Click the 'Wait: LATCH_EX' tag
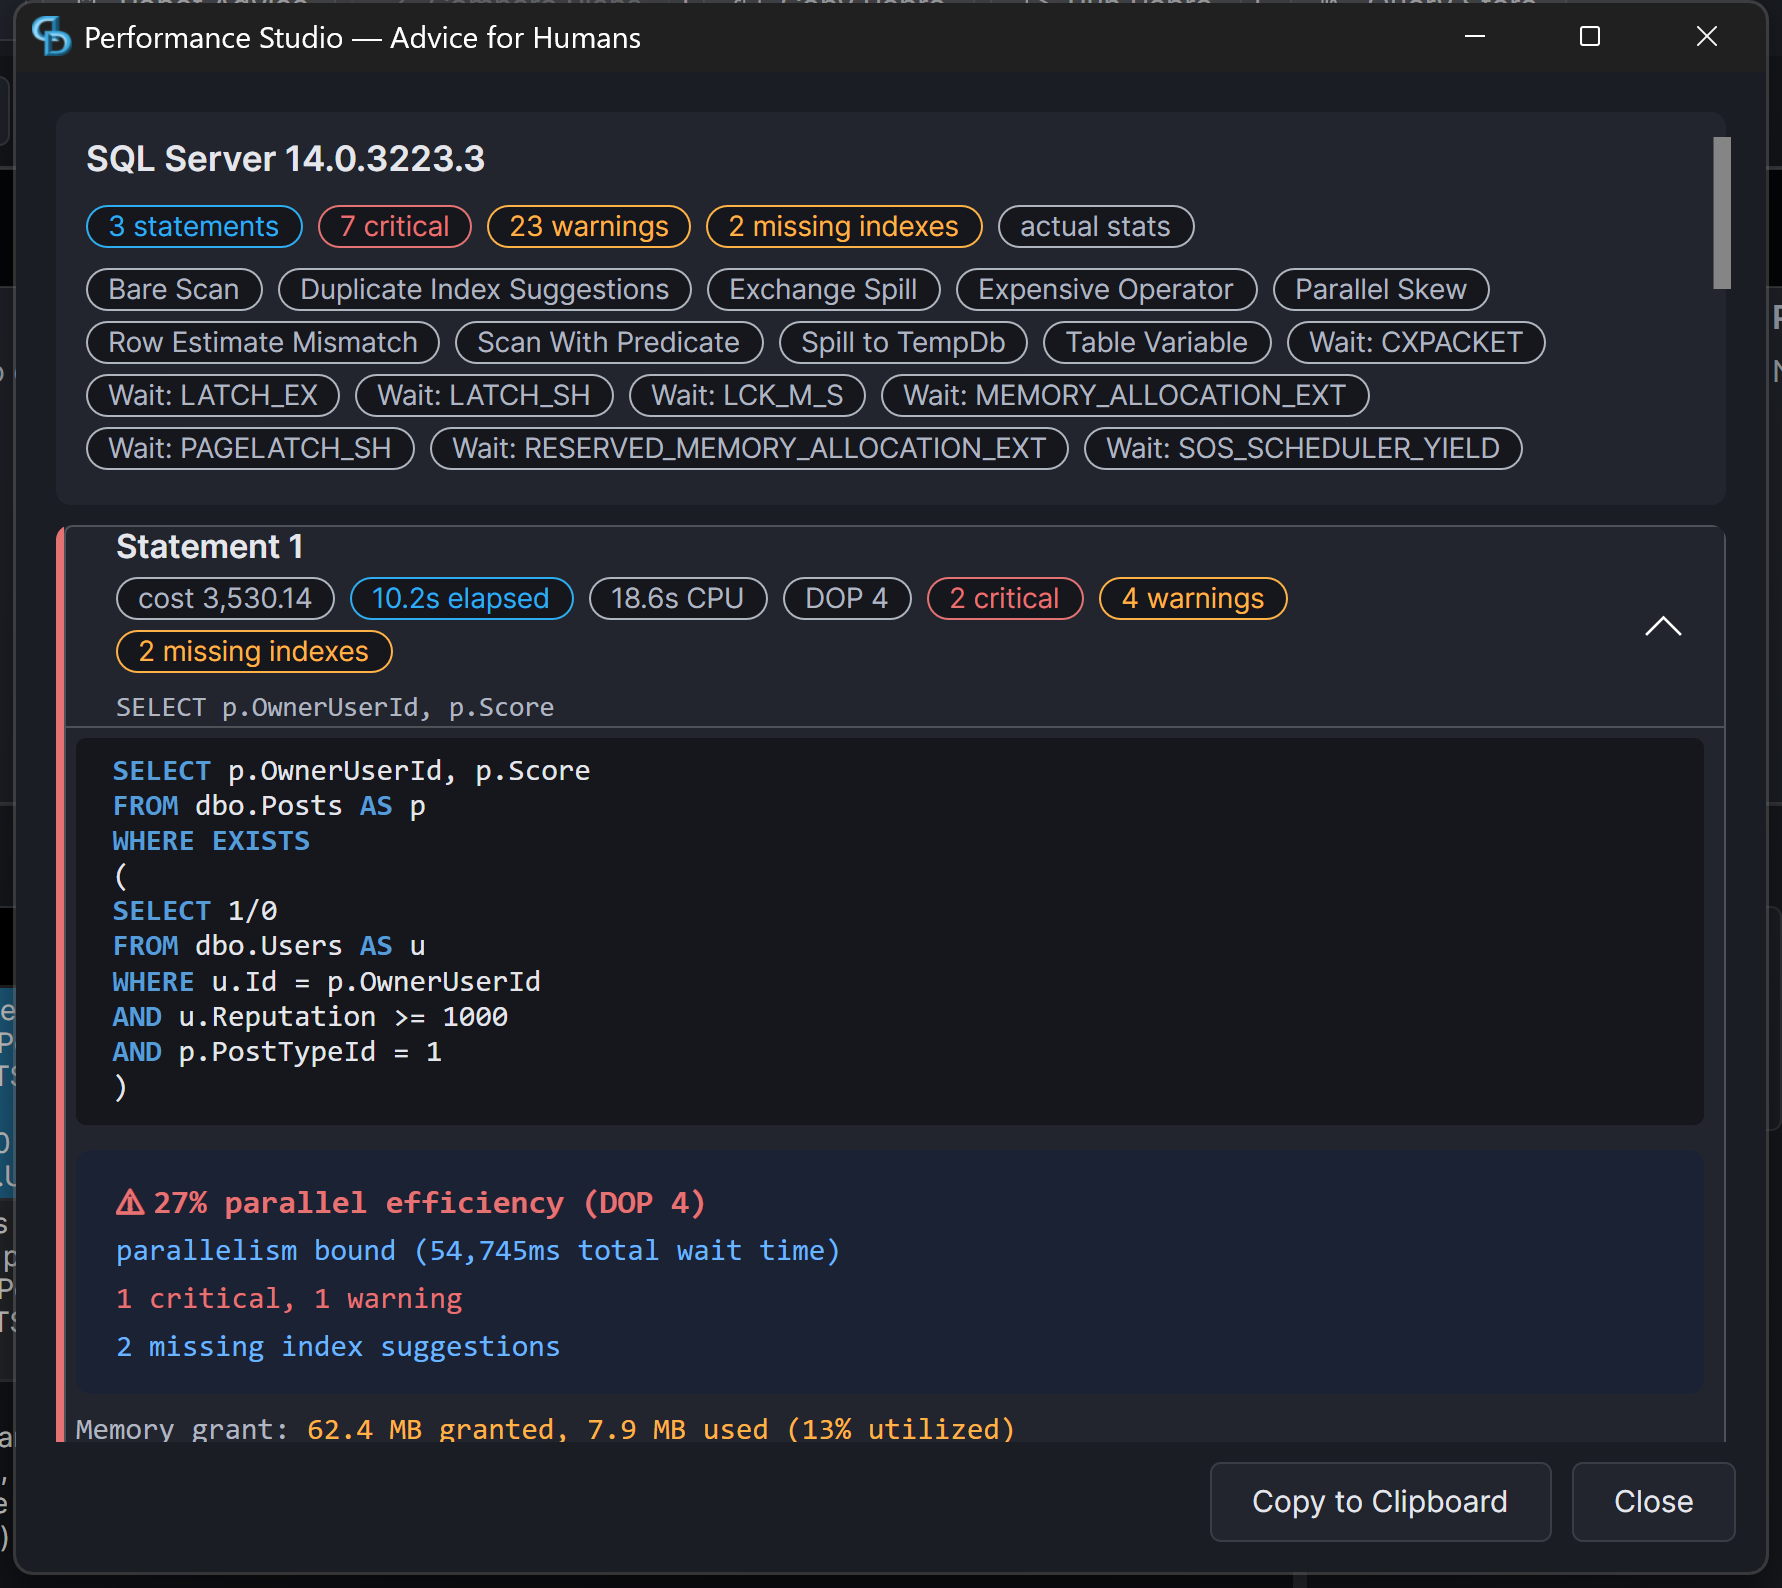The height and width of the screenshot is (1588, 1782). 213,395
